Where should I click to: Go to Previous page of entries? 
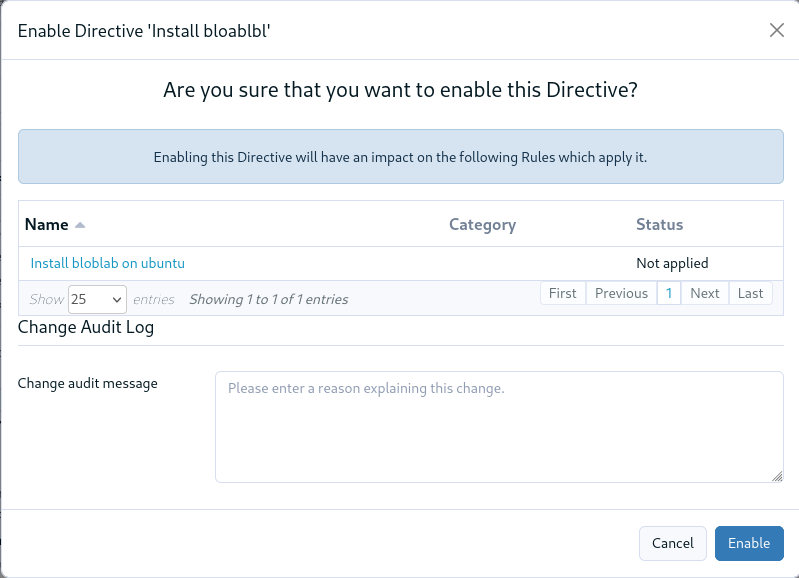[621, 293]
